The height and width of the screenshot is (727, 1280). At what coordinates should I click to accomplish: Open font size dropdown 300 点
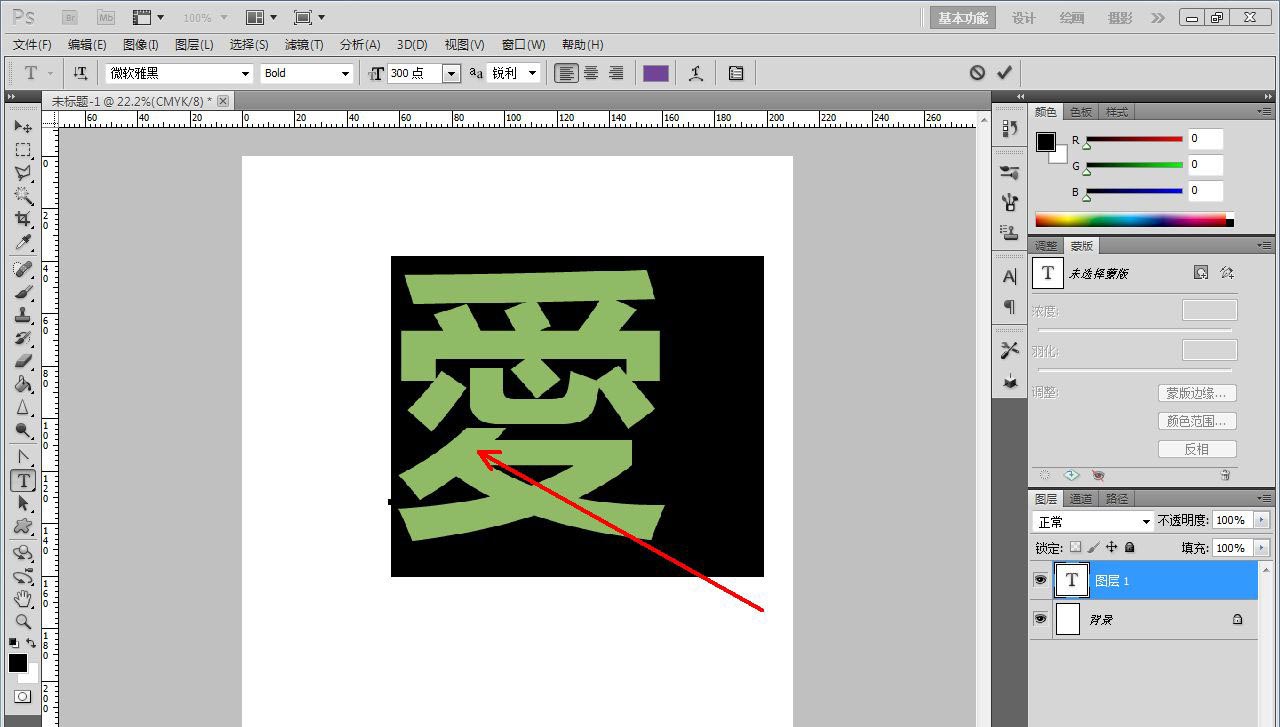451,73
